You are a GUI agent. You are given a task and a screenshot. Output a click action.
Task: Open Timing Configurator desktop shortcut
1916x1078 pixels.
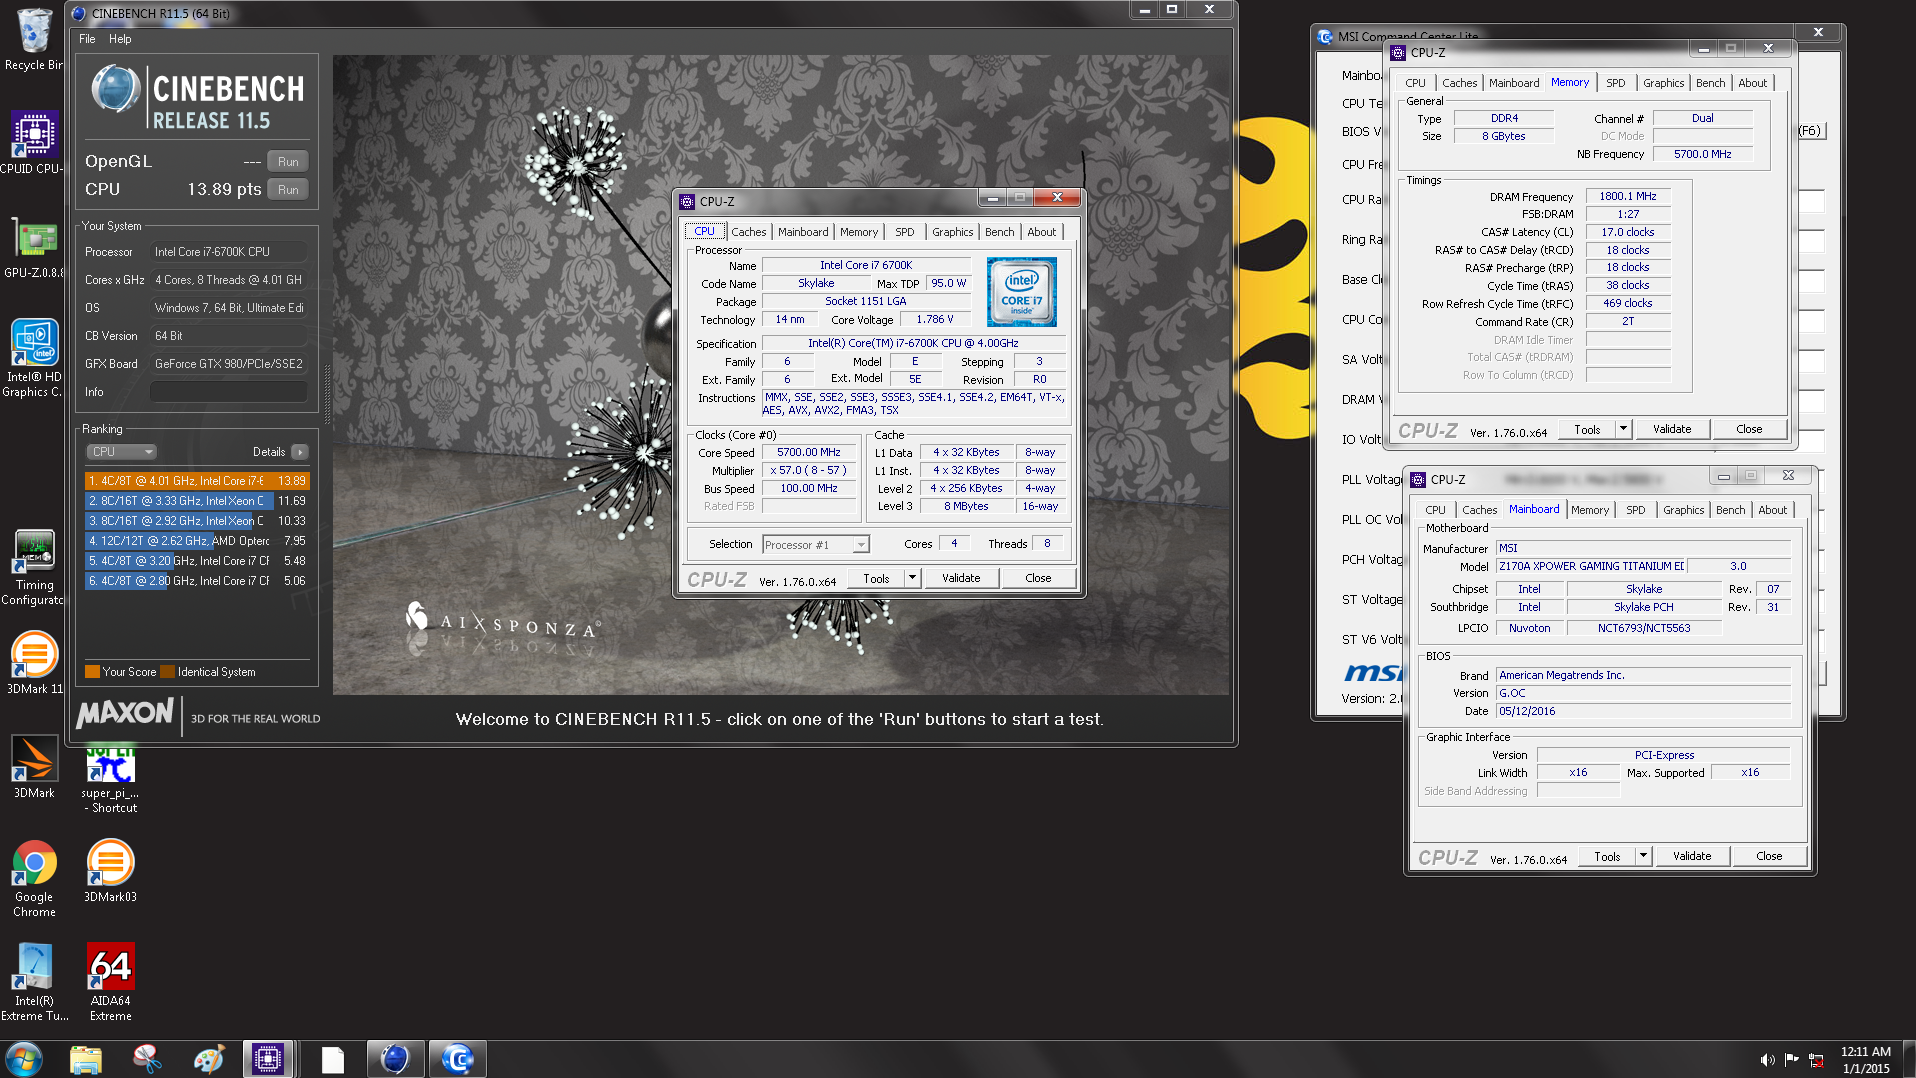[x=33, y=567]
